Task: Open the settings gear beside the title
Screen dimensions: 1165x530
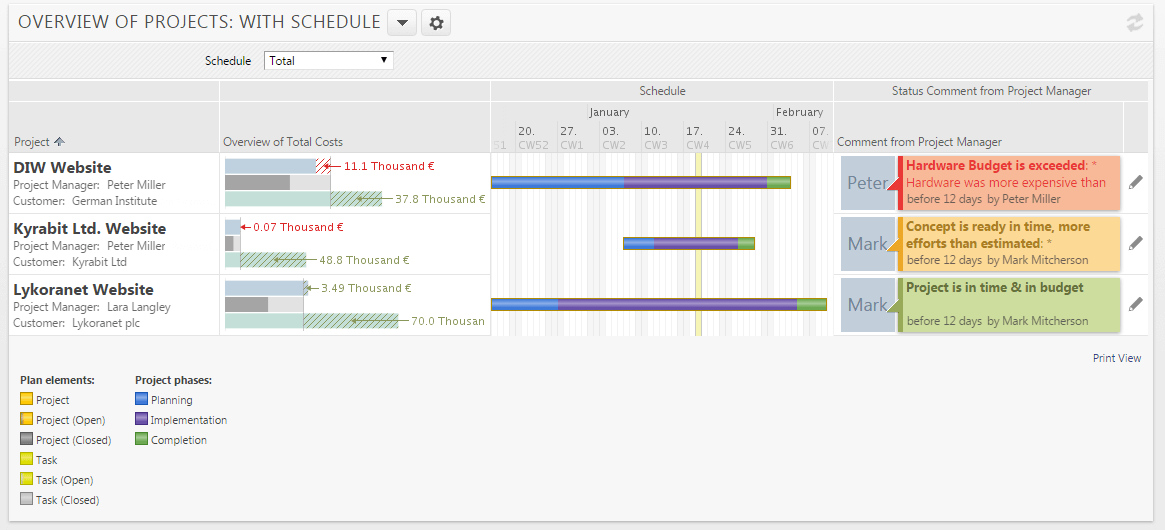Action: point(436,22)
